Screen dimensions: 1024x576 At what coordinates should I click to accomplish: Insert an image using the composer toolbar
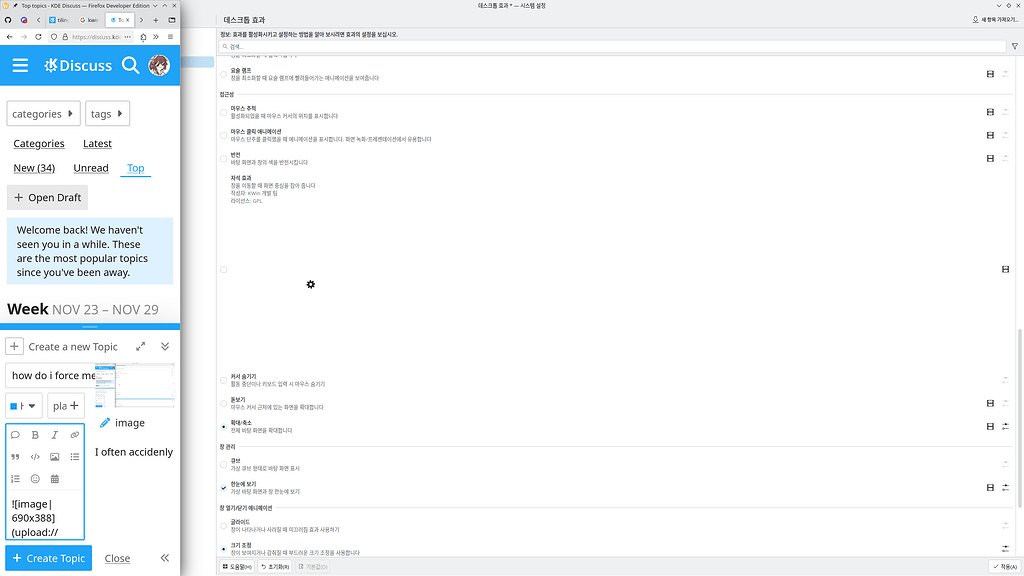(x=55, y=456)
